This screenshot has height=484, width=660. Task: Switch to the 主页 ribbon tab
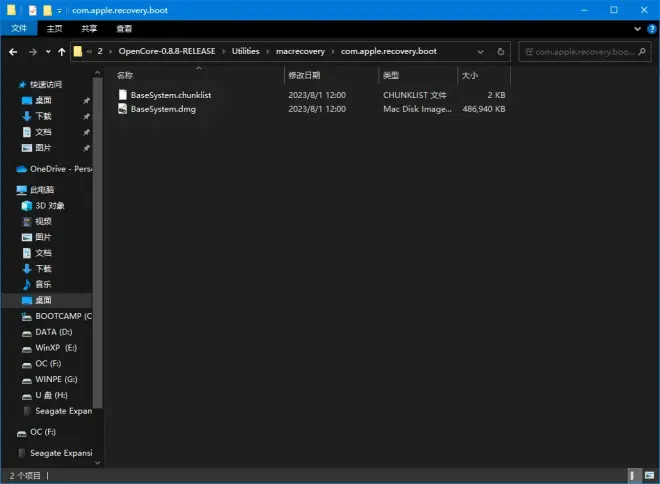(54, 28)
